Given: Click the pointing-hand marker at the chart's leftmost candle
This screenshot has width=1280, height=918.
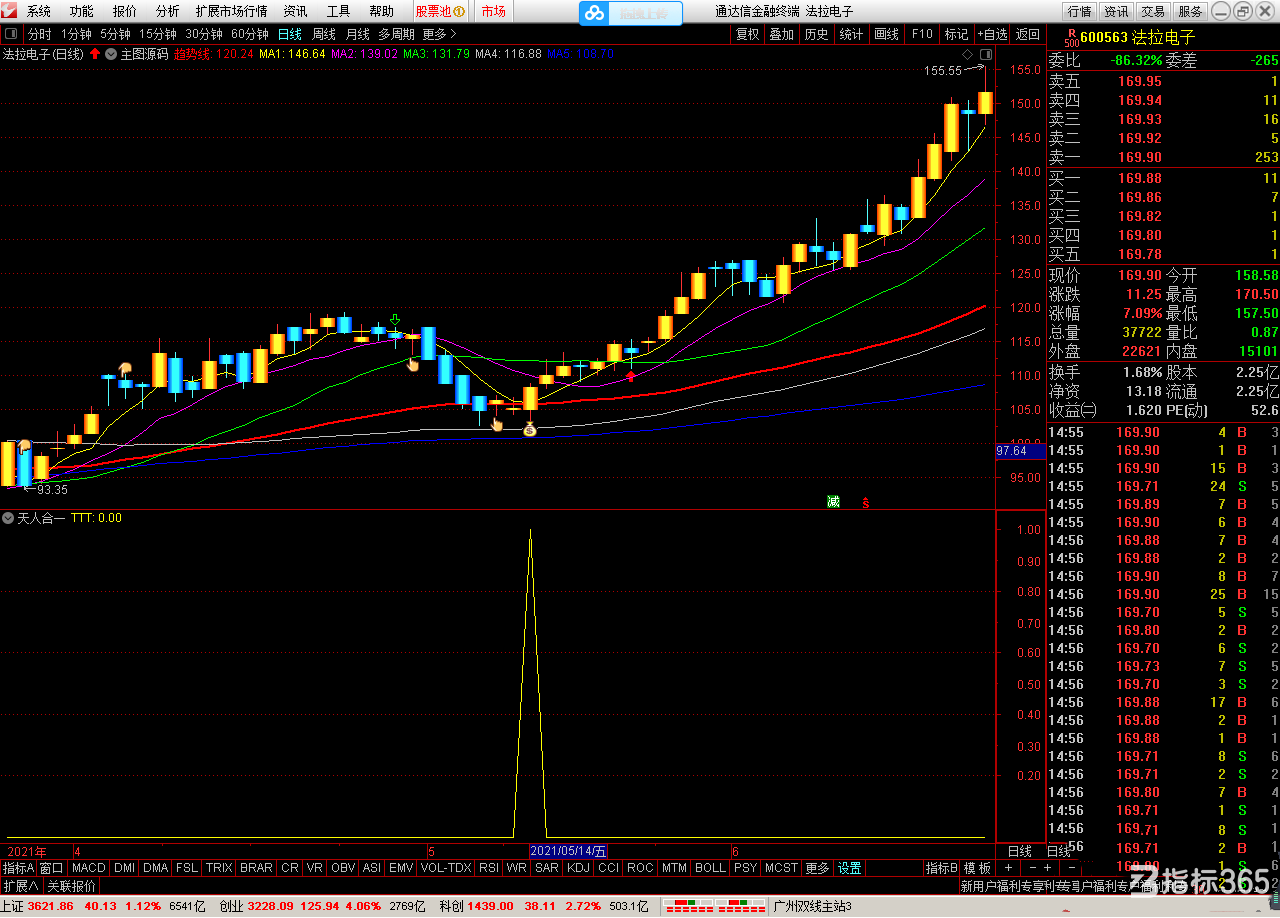Looking at the screenshot, I should (x=24, y=447).
